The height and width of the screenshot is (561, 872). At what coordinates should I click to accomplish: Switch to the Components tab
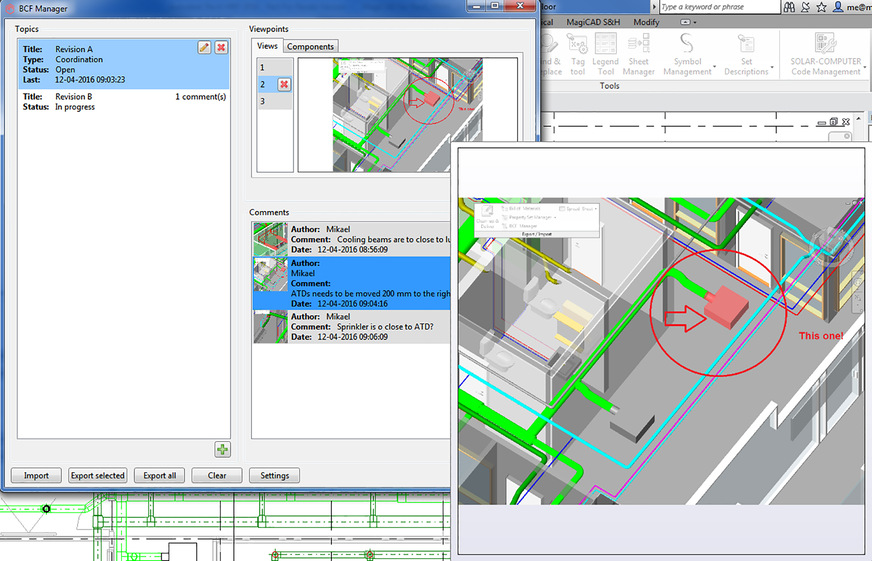pos(311,46)
